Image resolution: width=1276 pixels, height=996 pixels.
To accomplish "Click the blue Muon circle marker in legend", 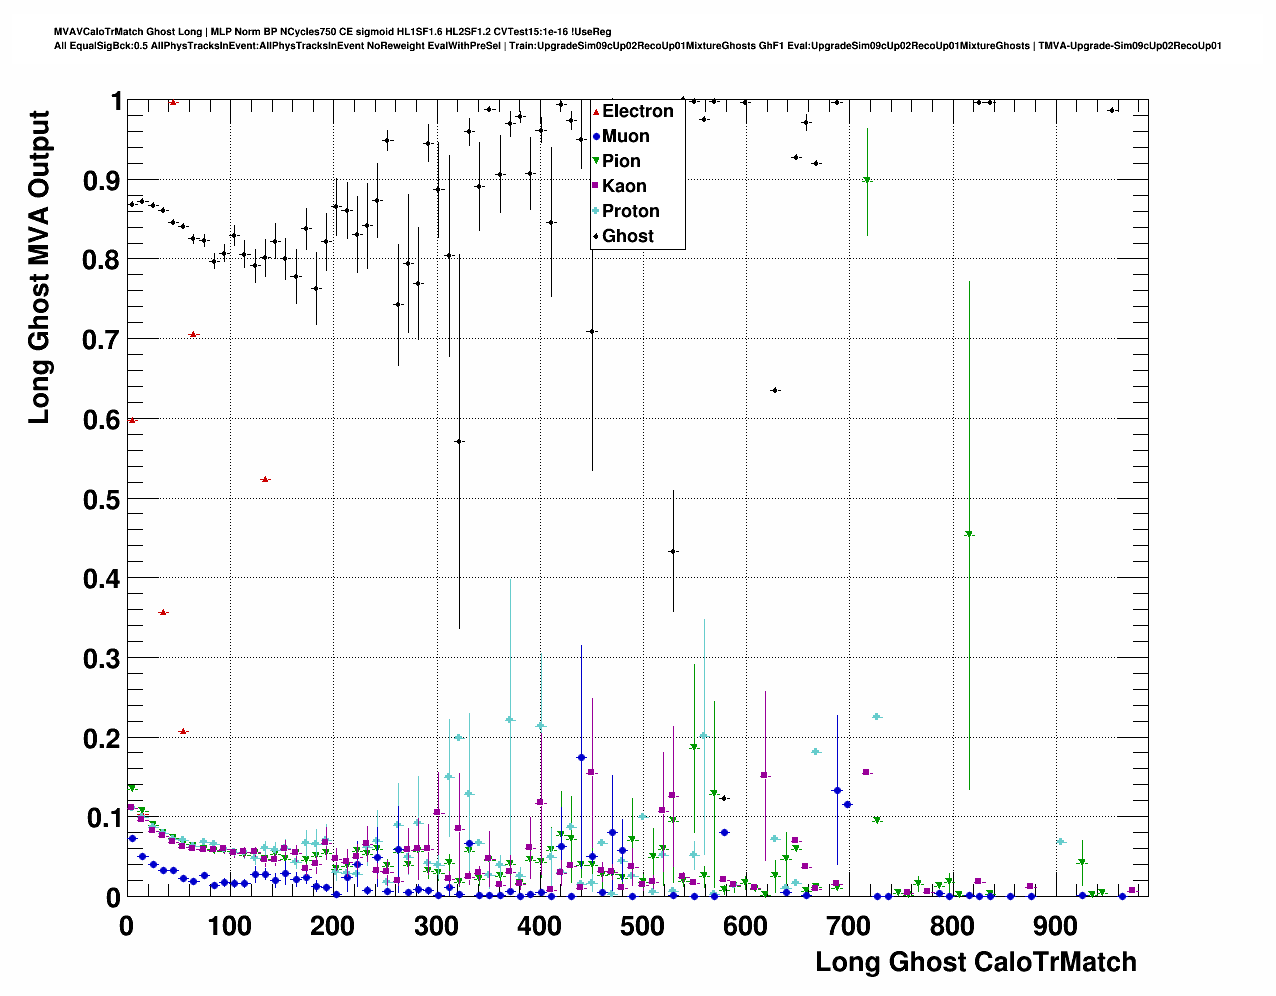I will 596,137.
